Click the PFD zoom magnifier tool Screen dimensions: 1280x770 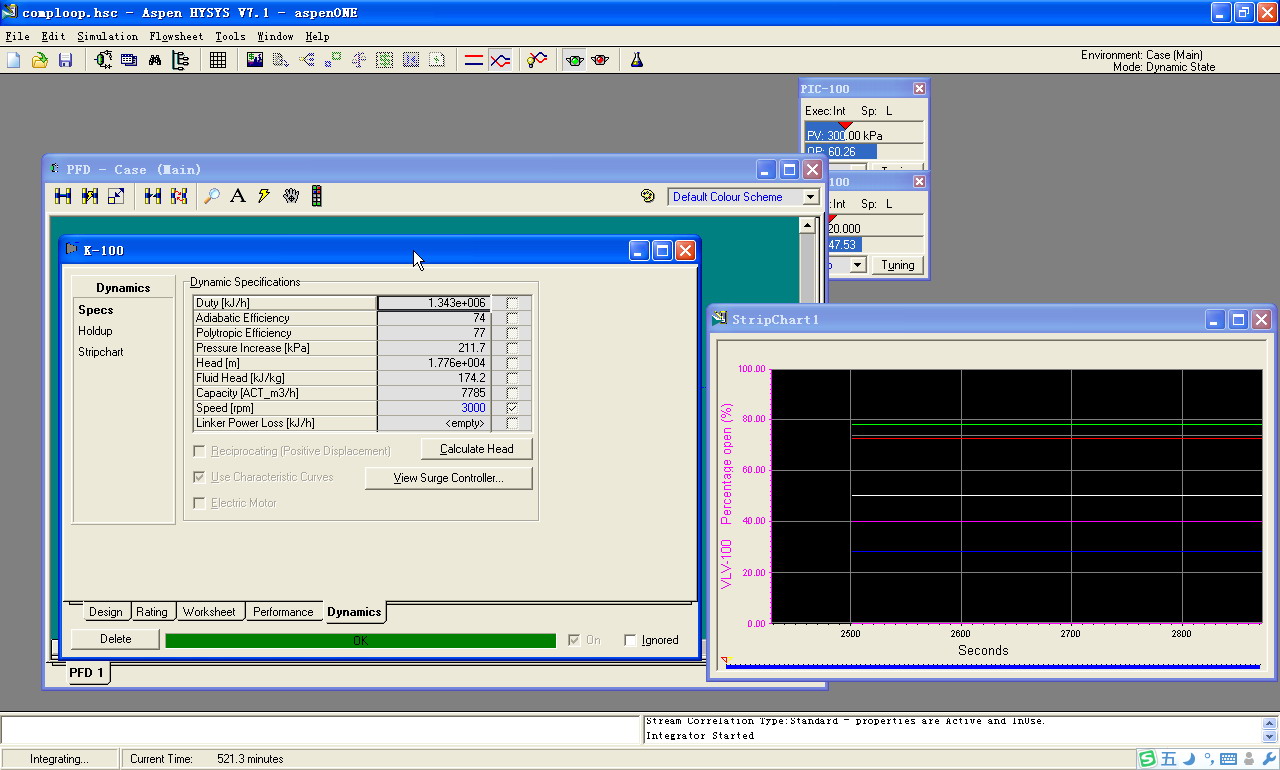coord(212,196)
